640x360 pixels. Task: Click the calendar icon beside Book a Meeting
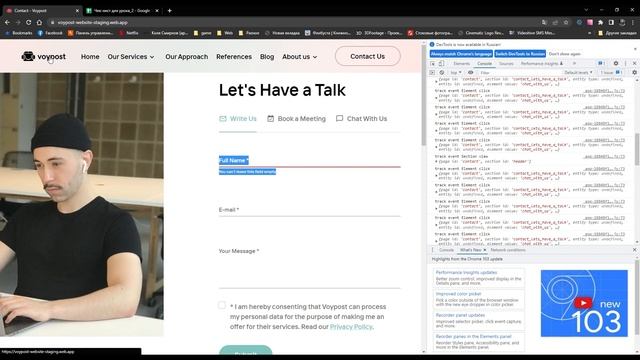pos(271,119)
